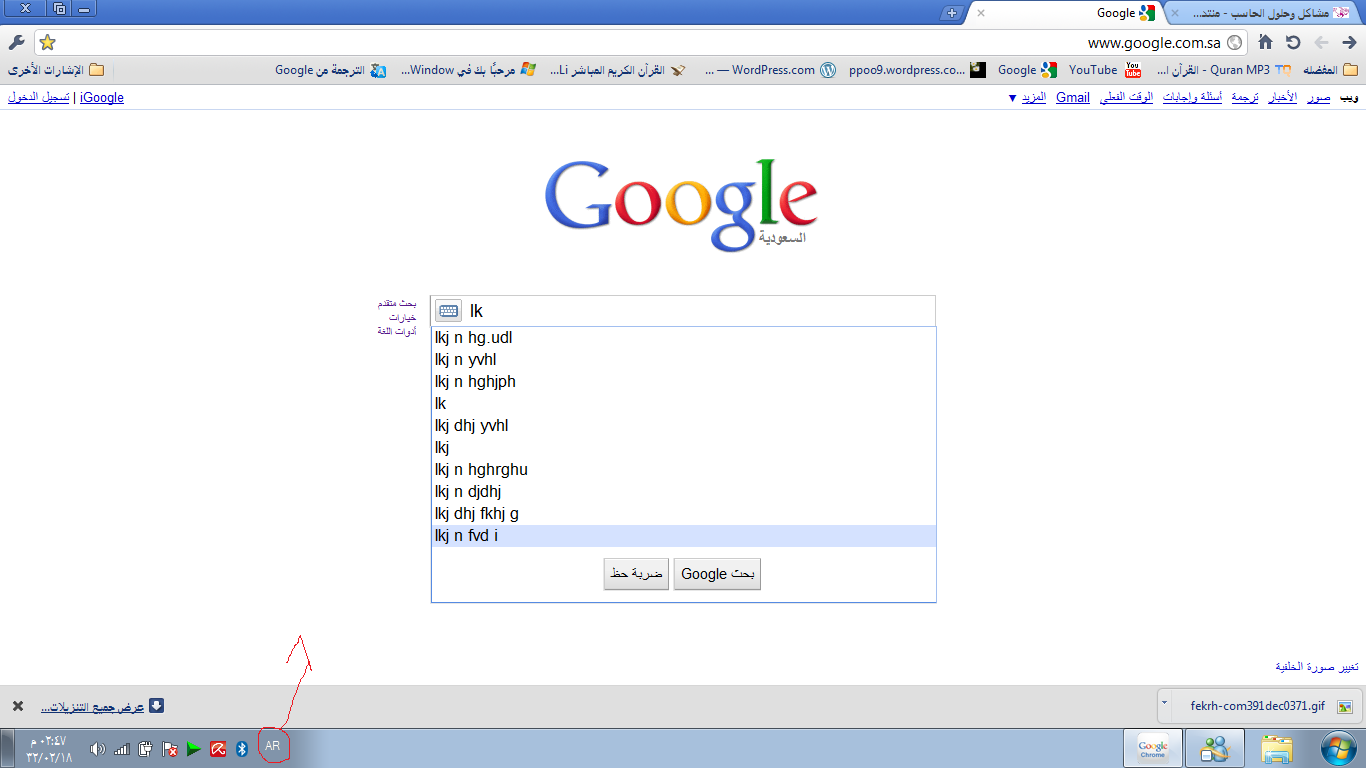Open the Chrome wrench settings menu

click(x=16, y=42)
